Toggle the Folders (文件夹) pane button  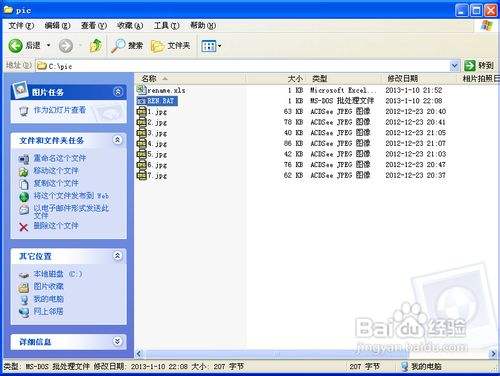pos(170,46)
